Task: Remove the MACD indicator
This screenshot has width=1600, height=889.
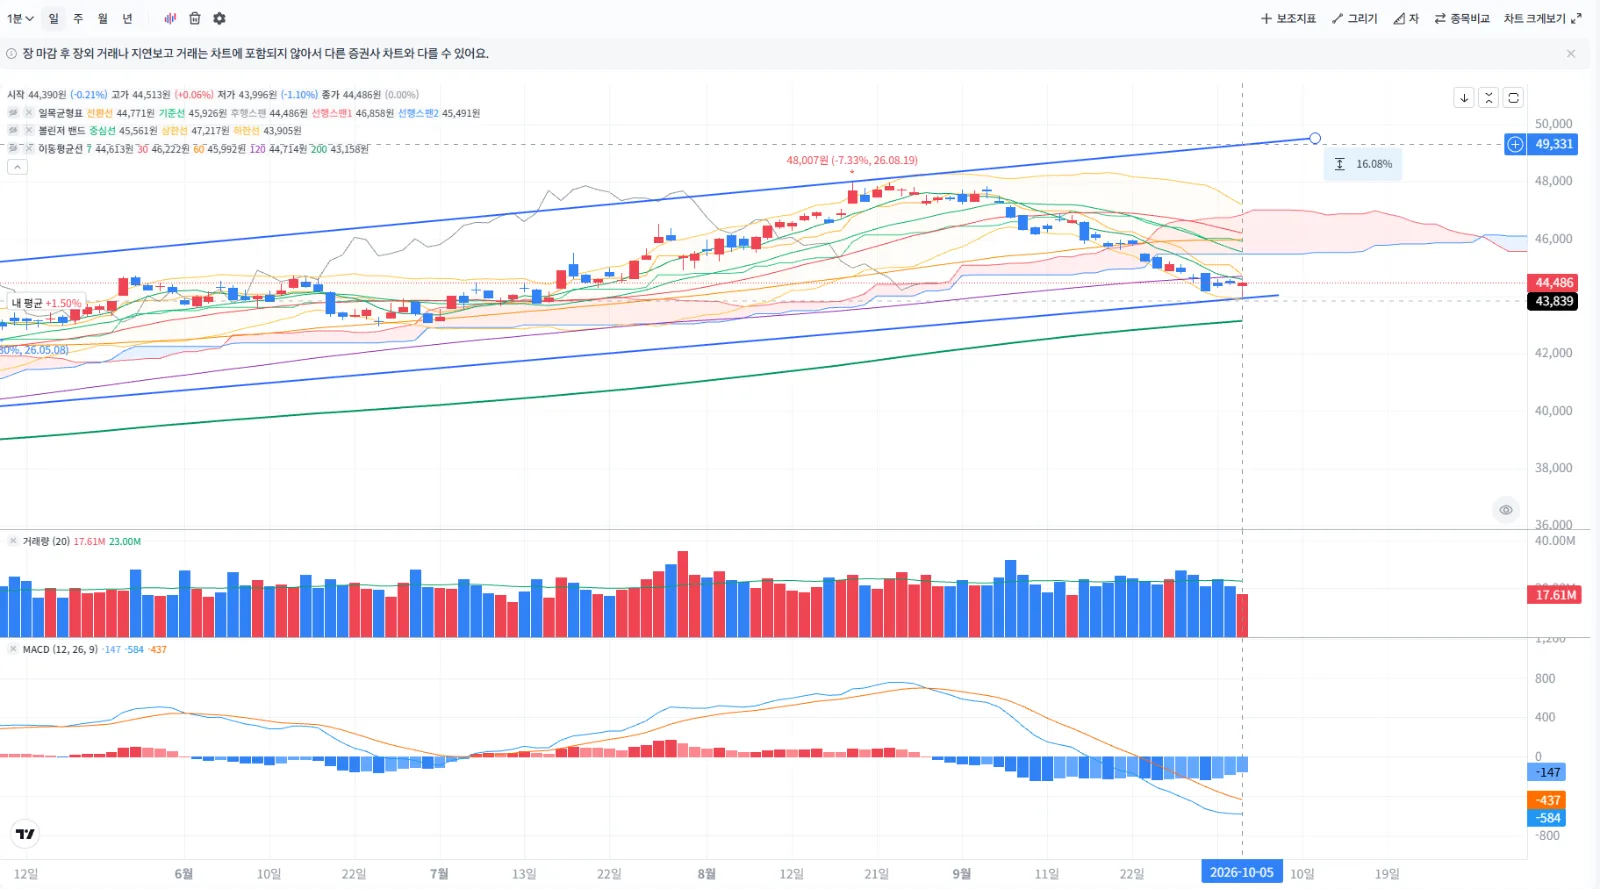Action: coord(13,649)
